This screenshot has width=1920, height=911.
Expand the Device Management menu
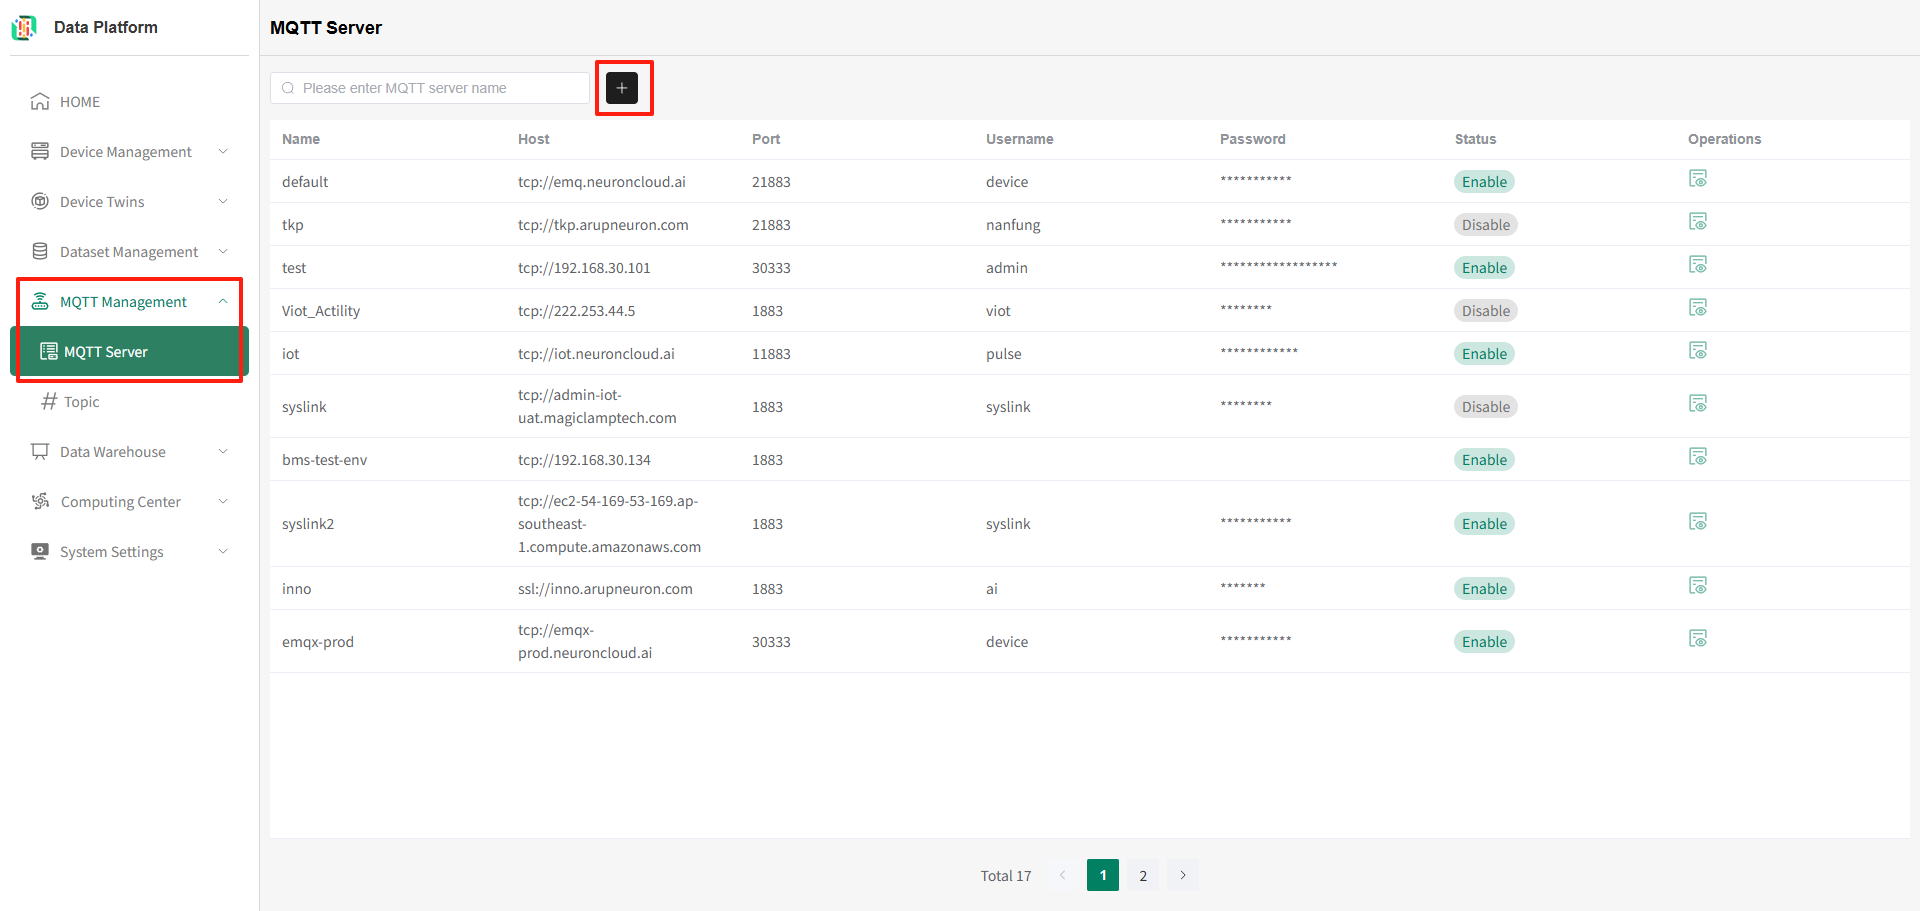point(128,152)
